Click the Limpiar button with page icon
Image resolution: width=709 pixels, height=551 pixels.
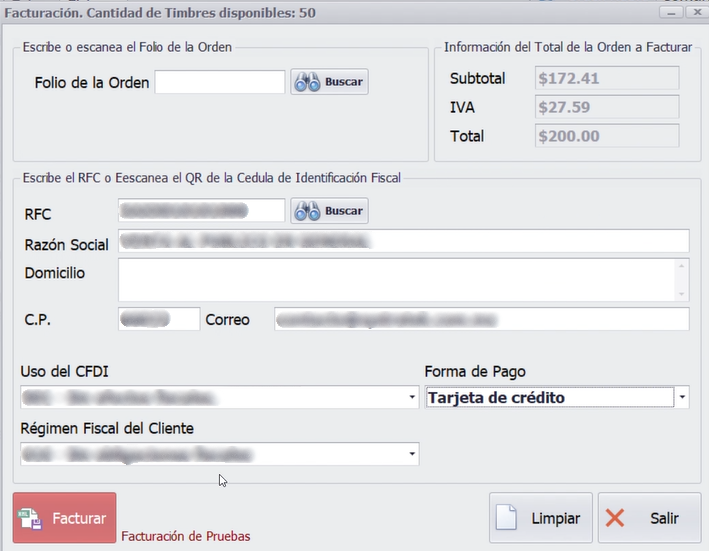541,519
